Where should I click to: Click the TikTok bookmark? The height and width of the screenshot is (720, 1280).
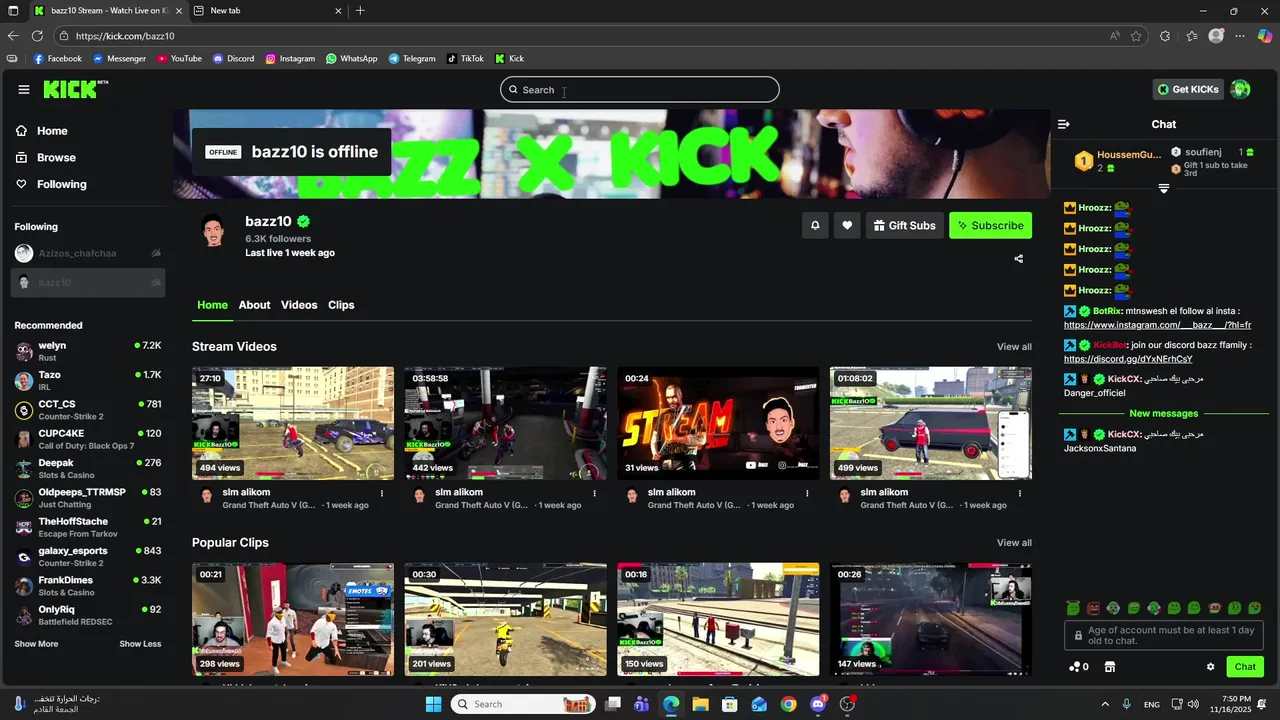coord(465,59)
